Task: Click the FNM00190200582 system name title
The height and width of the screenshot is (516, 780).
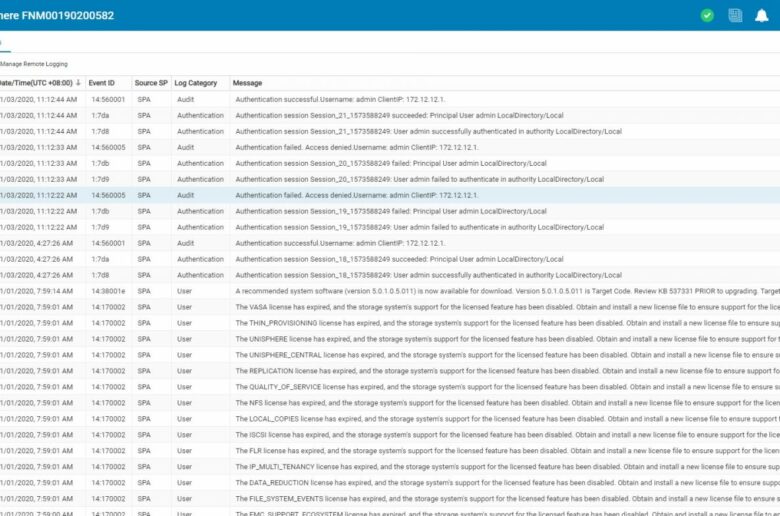Action: [x=68, y=15]
